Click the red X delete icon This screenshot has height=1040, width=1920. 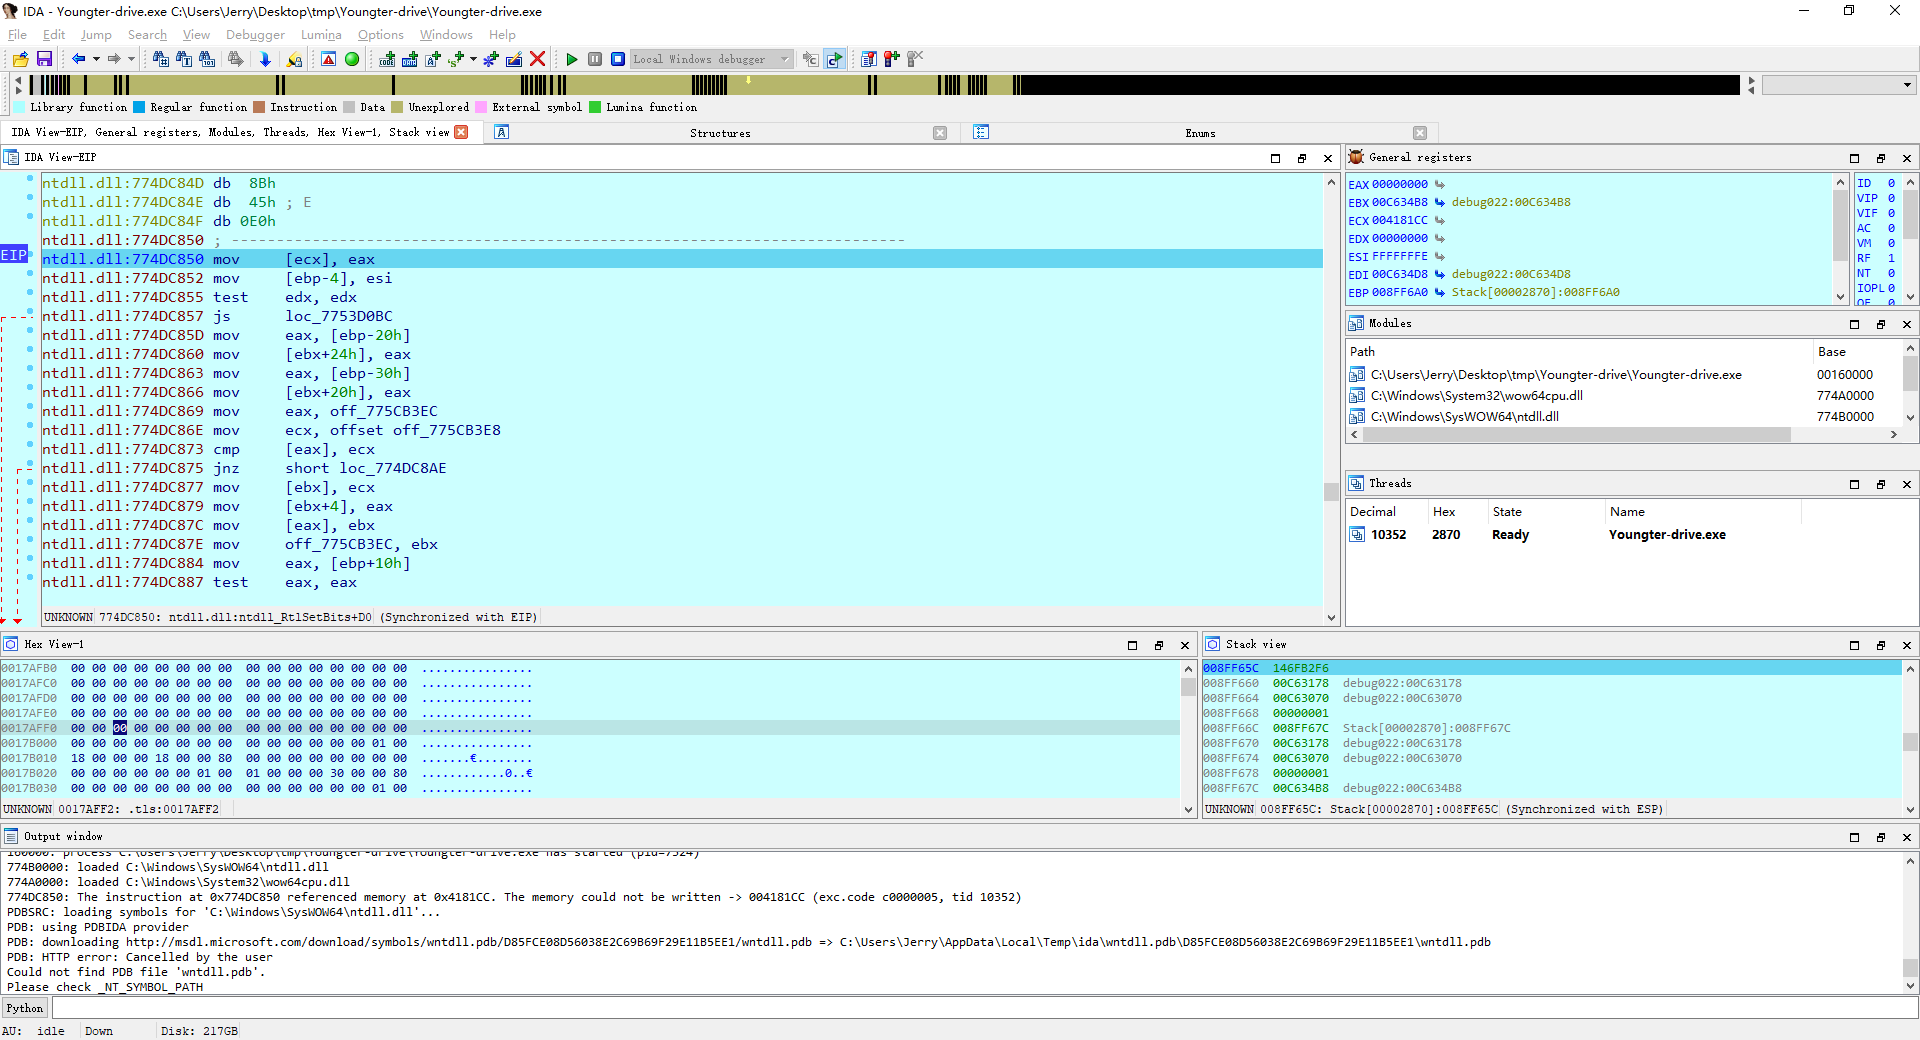tap(538, 60)
